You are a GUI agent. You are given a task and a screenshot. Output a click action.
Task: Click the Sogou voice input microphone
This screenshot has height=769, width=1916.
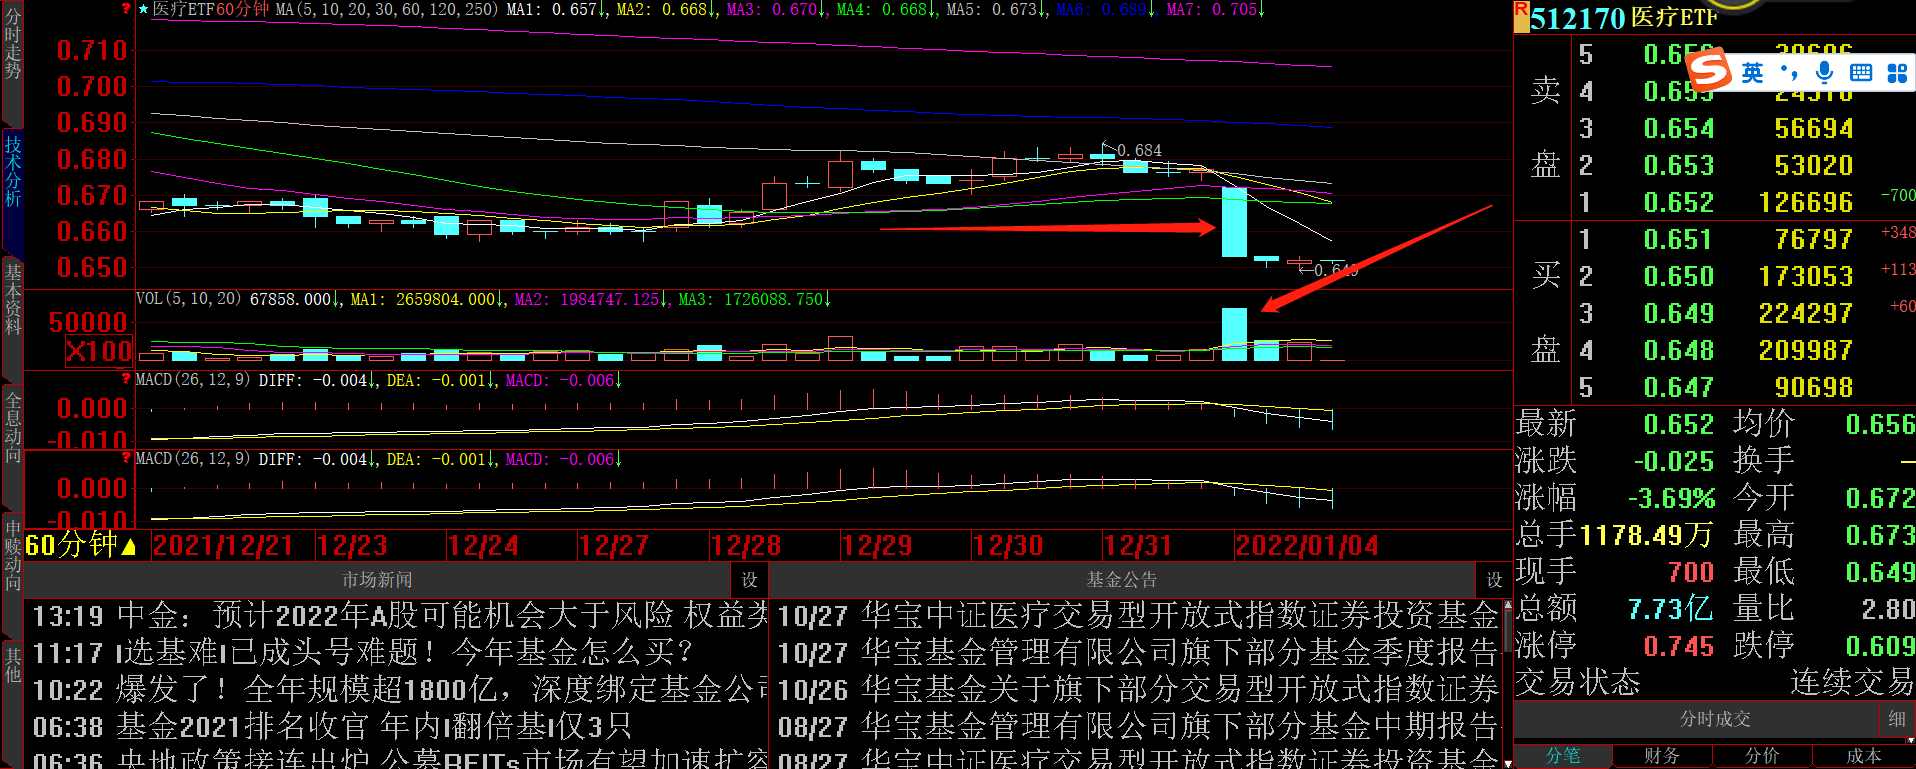(x=1824, y=72)
